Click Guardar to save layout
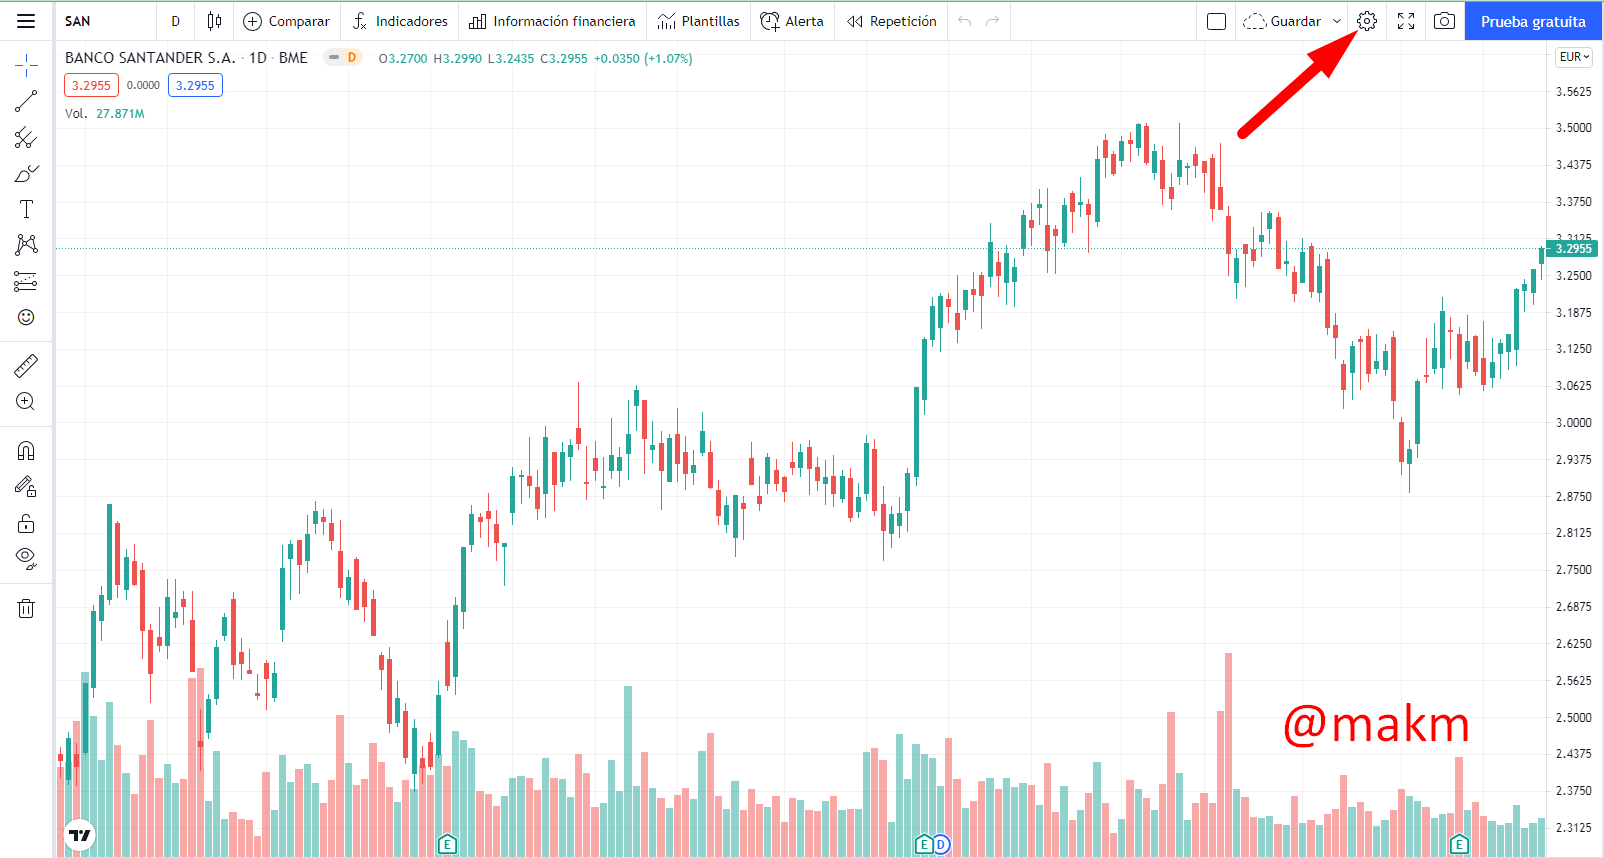The image size is (1604, 858). pos(1282,21)
